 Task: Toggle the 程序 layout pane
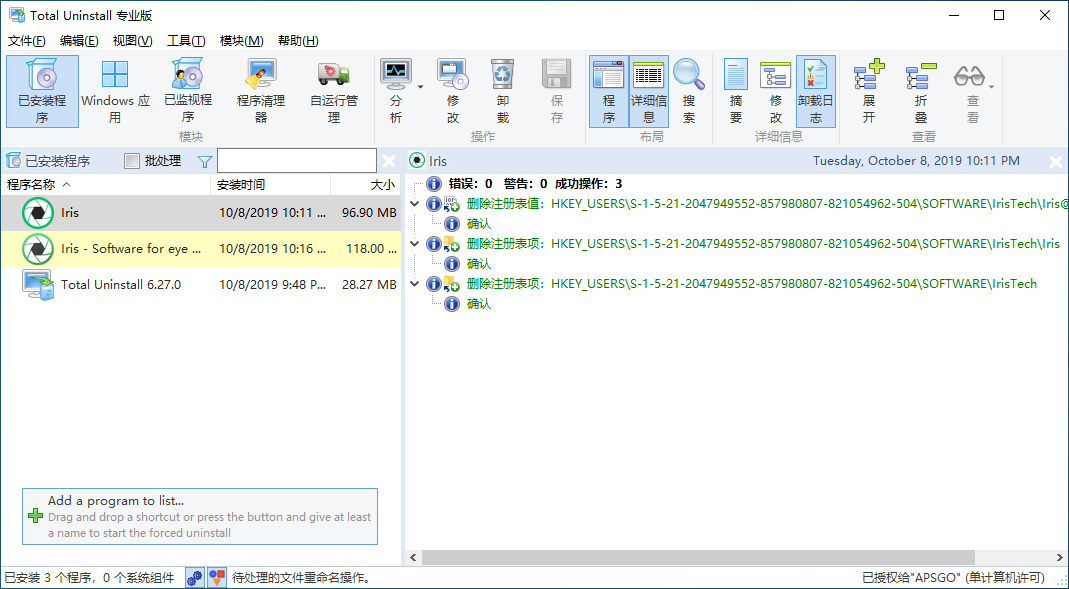pos(609,92)
